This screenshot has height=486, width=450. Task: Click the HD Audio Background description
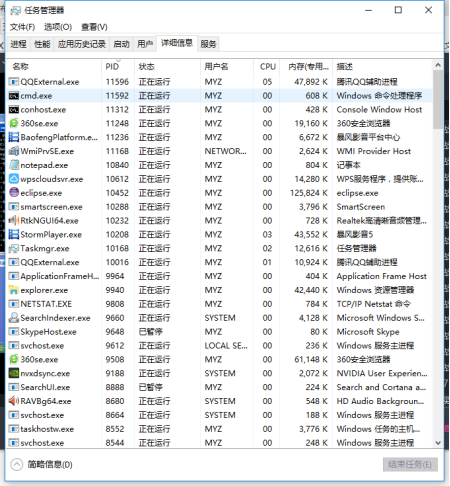[380, 401]
